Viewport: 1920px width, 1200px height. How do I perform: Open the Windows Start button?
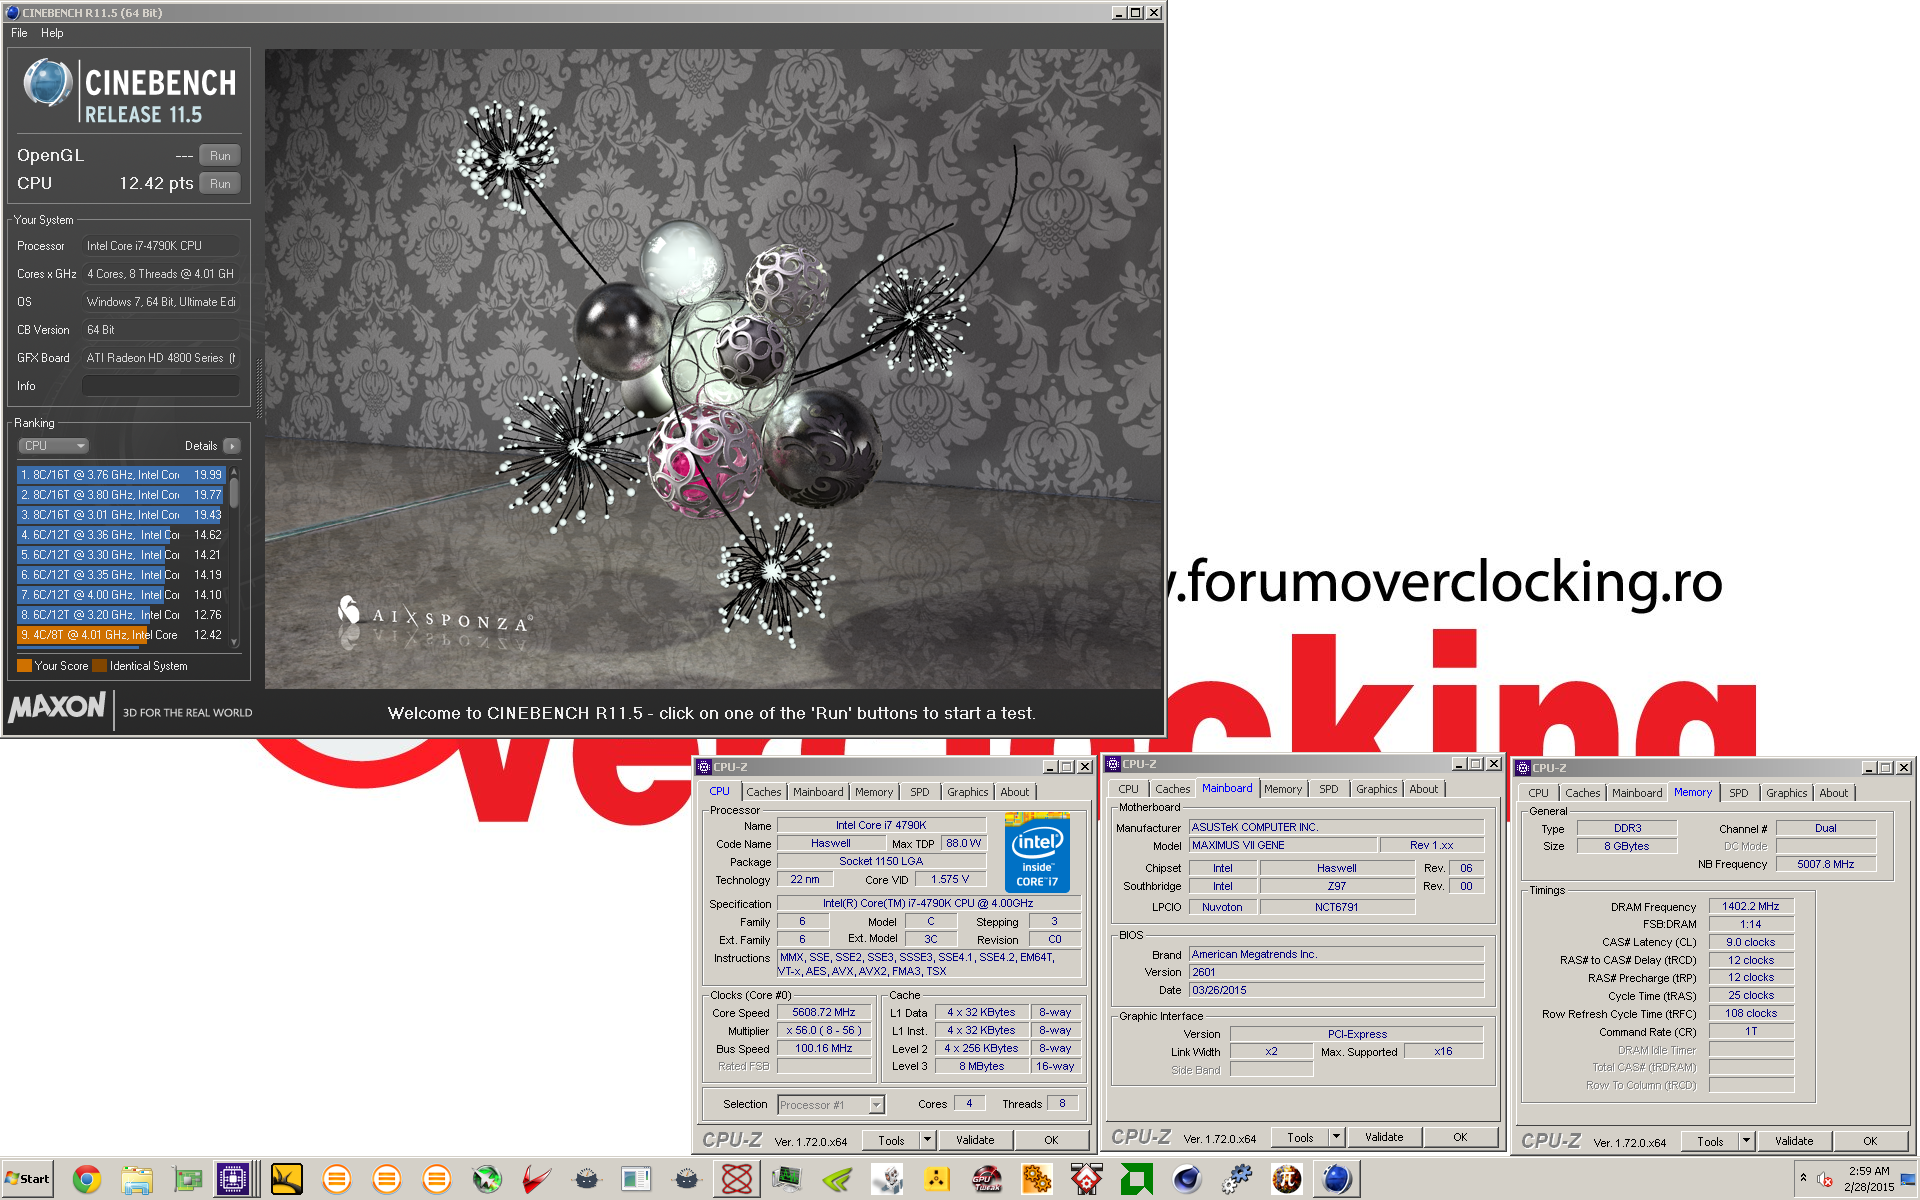pos(28,1179)
